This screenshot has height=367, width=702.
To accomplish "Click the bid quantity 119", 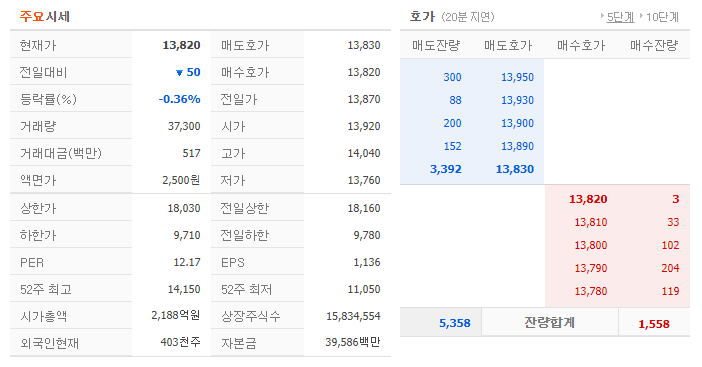I will pos(670,291).
